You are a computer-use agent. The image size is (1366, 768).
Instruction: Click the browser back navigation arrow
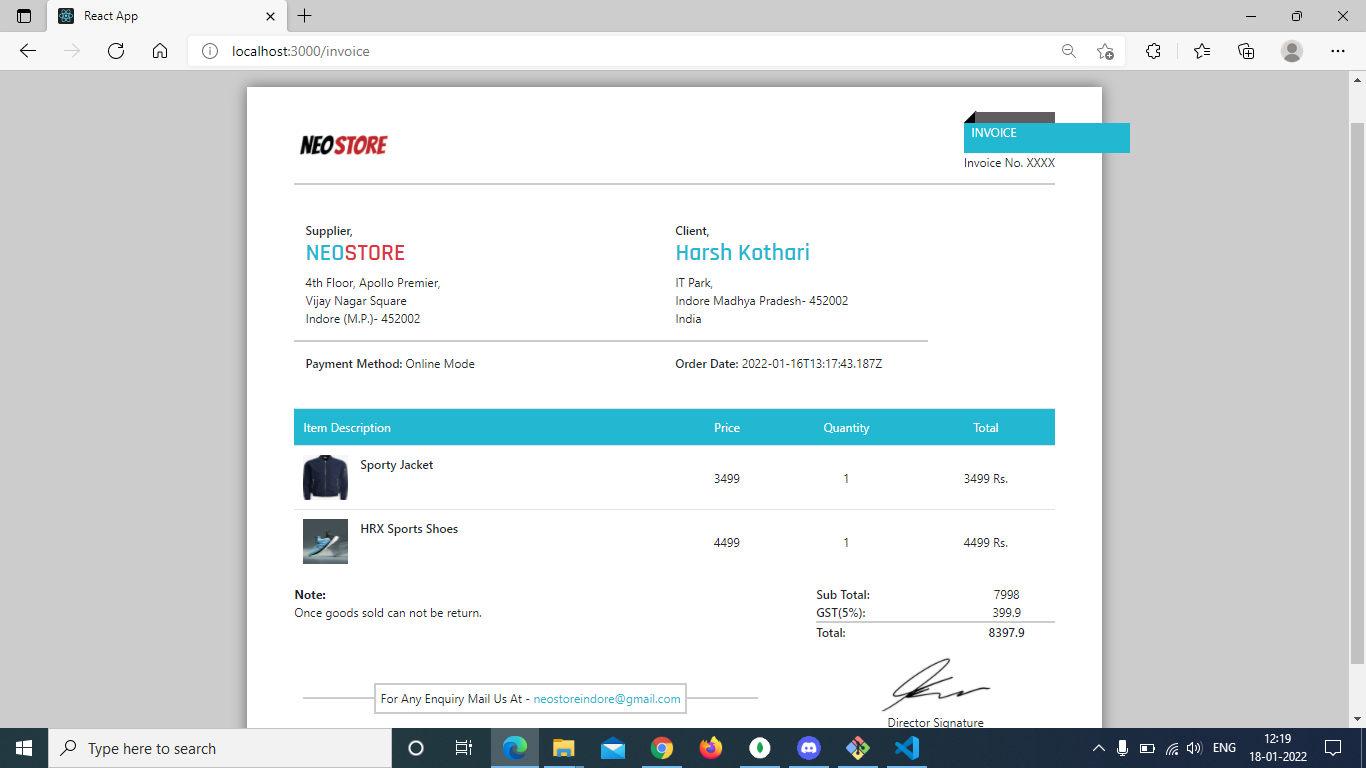(27, 51)
